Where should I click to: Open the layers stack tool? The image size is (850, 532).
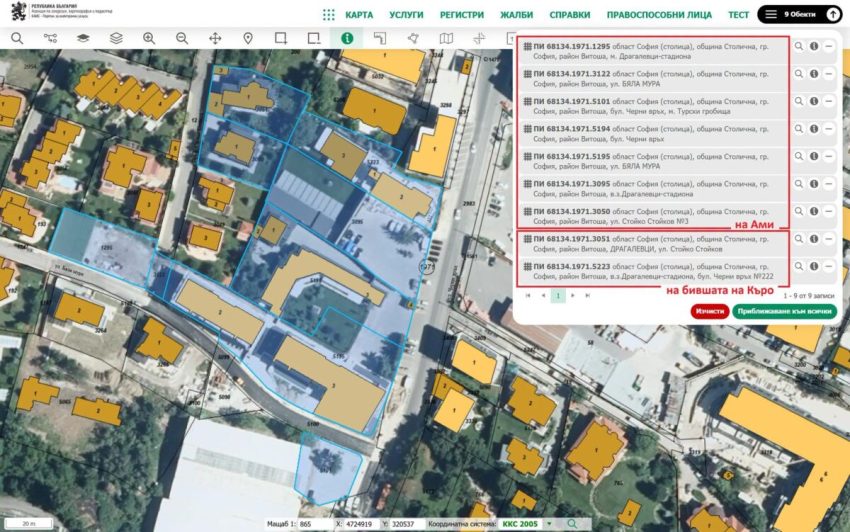pos(116,38)
